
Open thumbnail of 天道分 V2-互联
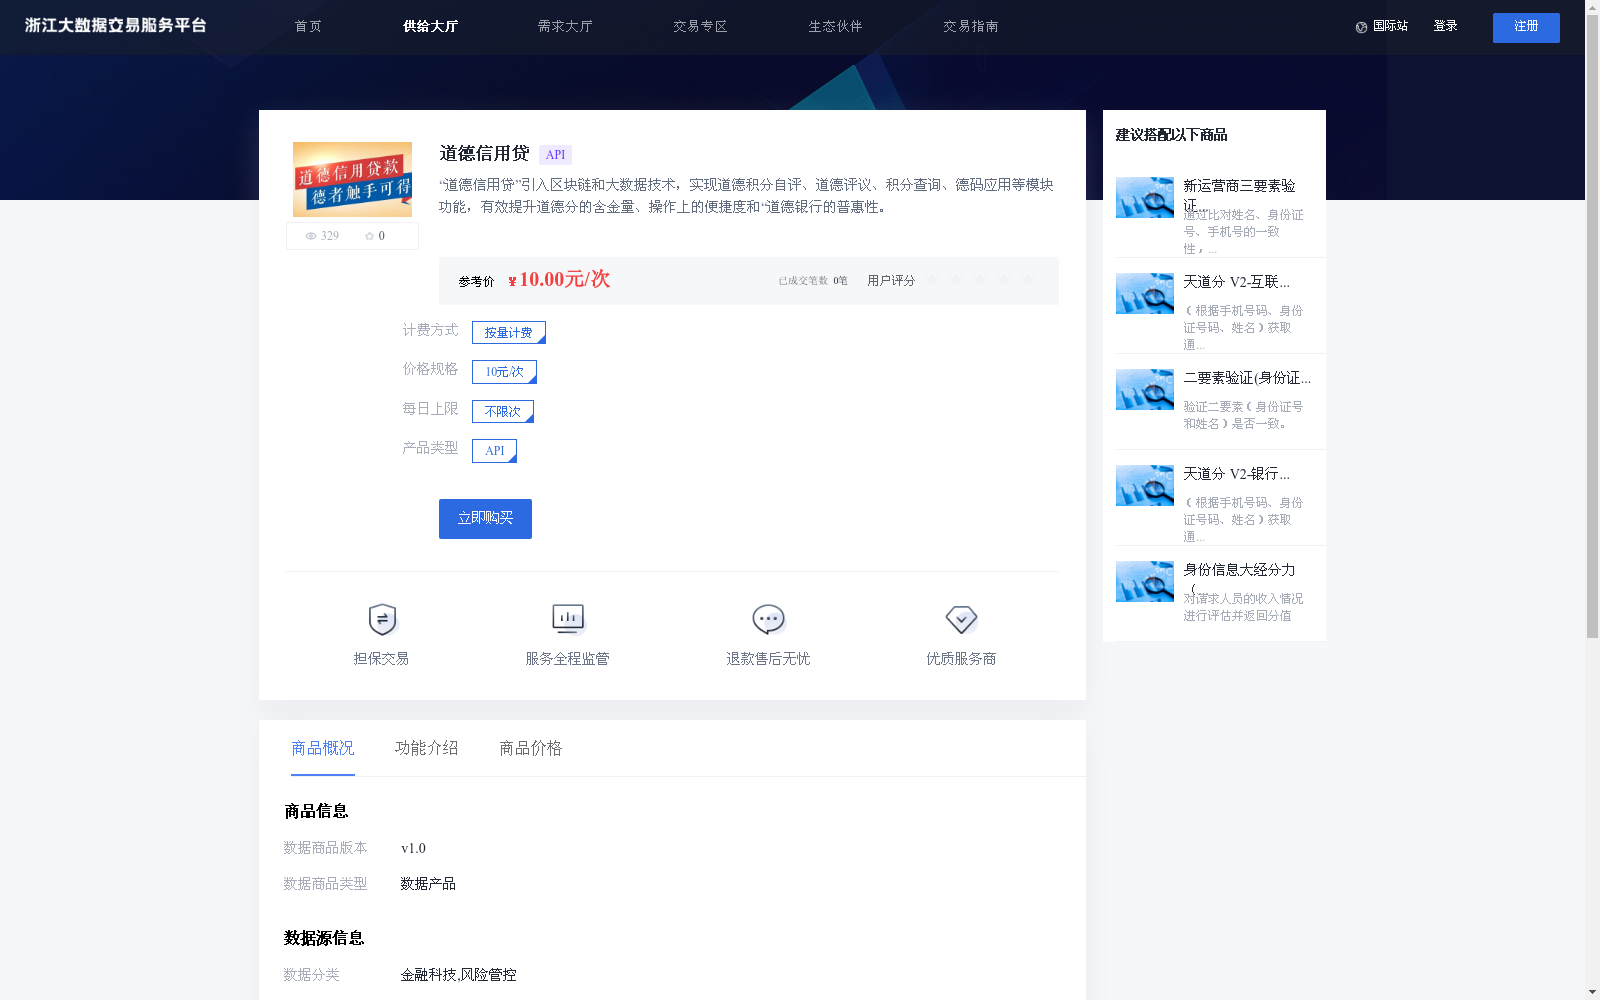tap(1145, 294)
